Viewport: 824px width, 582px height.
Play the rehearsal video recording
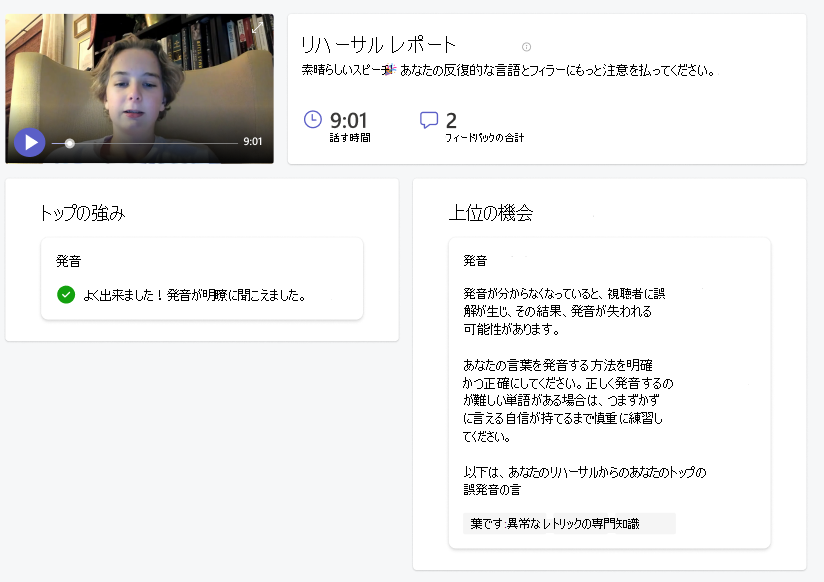point(29,142)
